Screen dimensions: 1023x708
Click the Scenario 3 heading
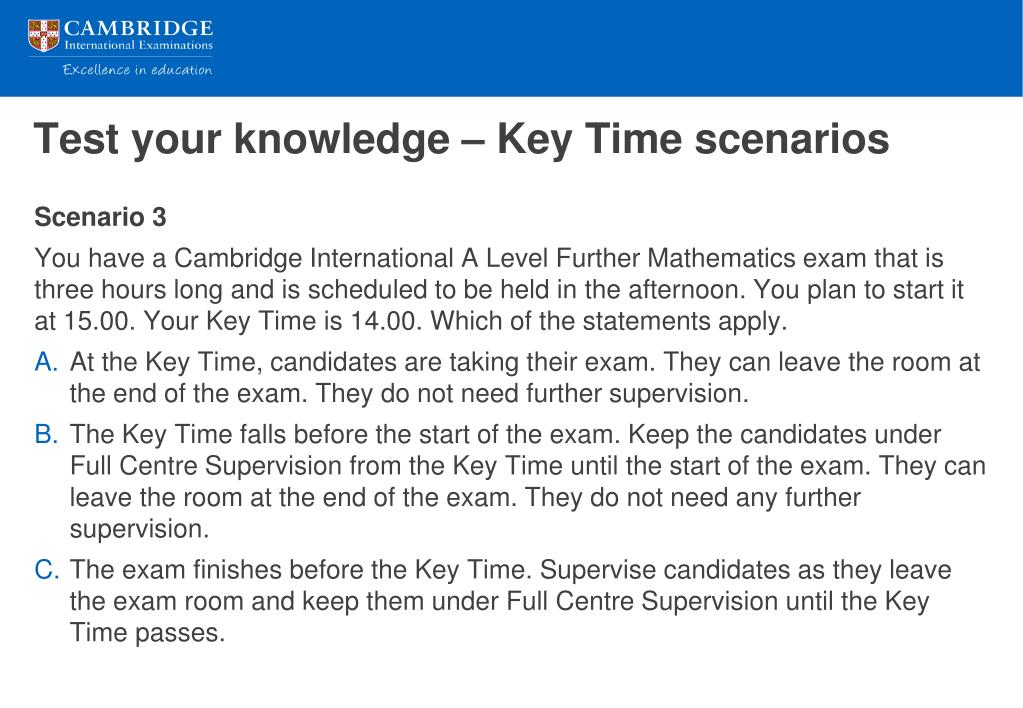pos(100,217)
